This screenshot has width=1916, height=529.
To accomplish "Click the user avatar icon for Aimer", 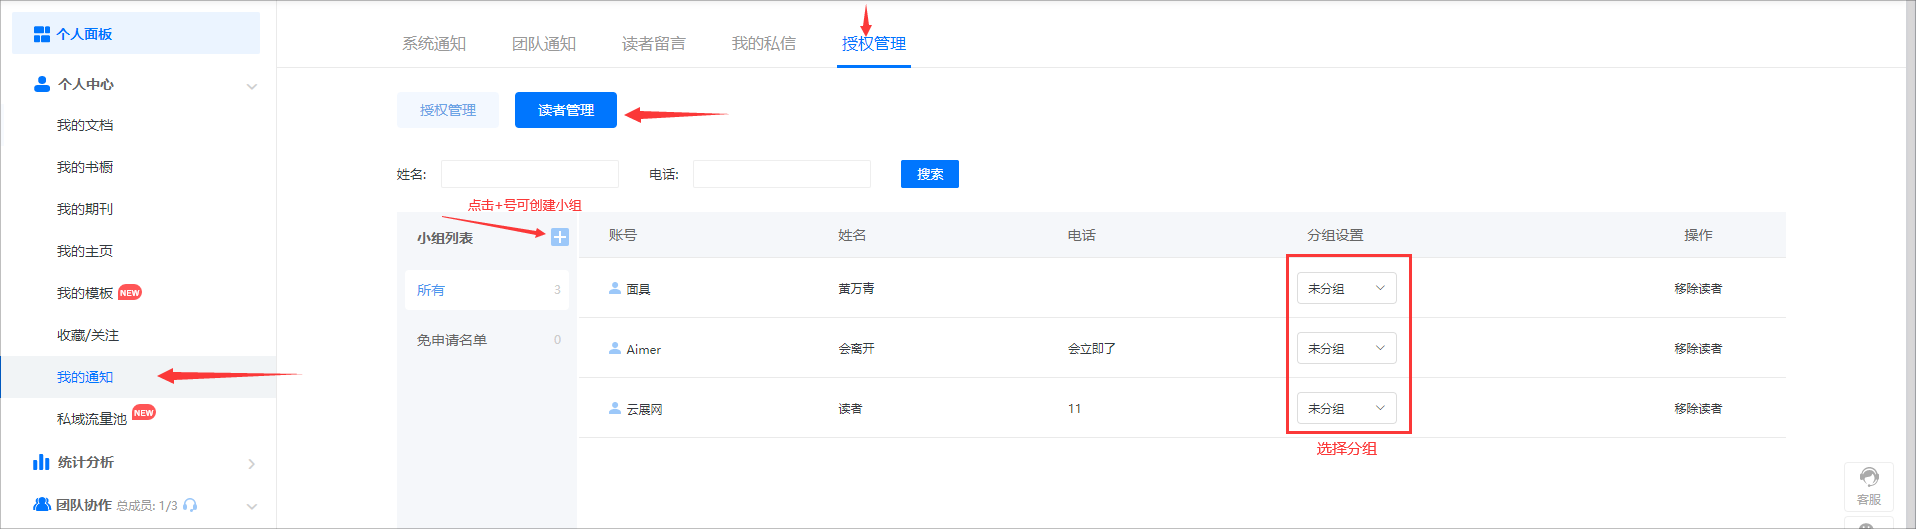I will coord(615,348).
